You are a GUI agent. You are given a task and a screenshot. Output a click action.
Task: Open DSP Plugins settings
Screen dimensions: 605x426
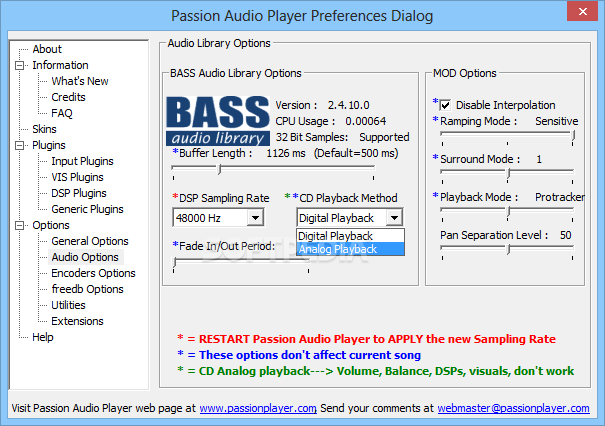pos(79,193)
